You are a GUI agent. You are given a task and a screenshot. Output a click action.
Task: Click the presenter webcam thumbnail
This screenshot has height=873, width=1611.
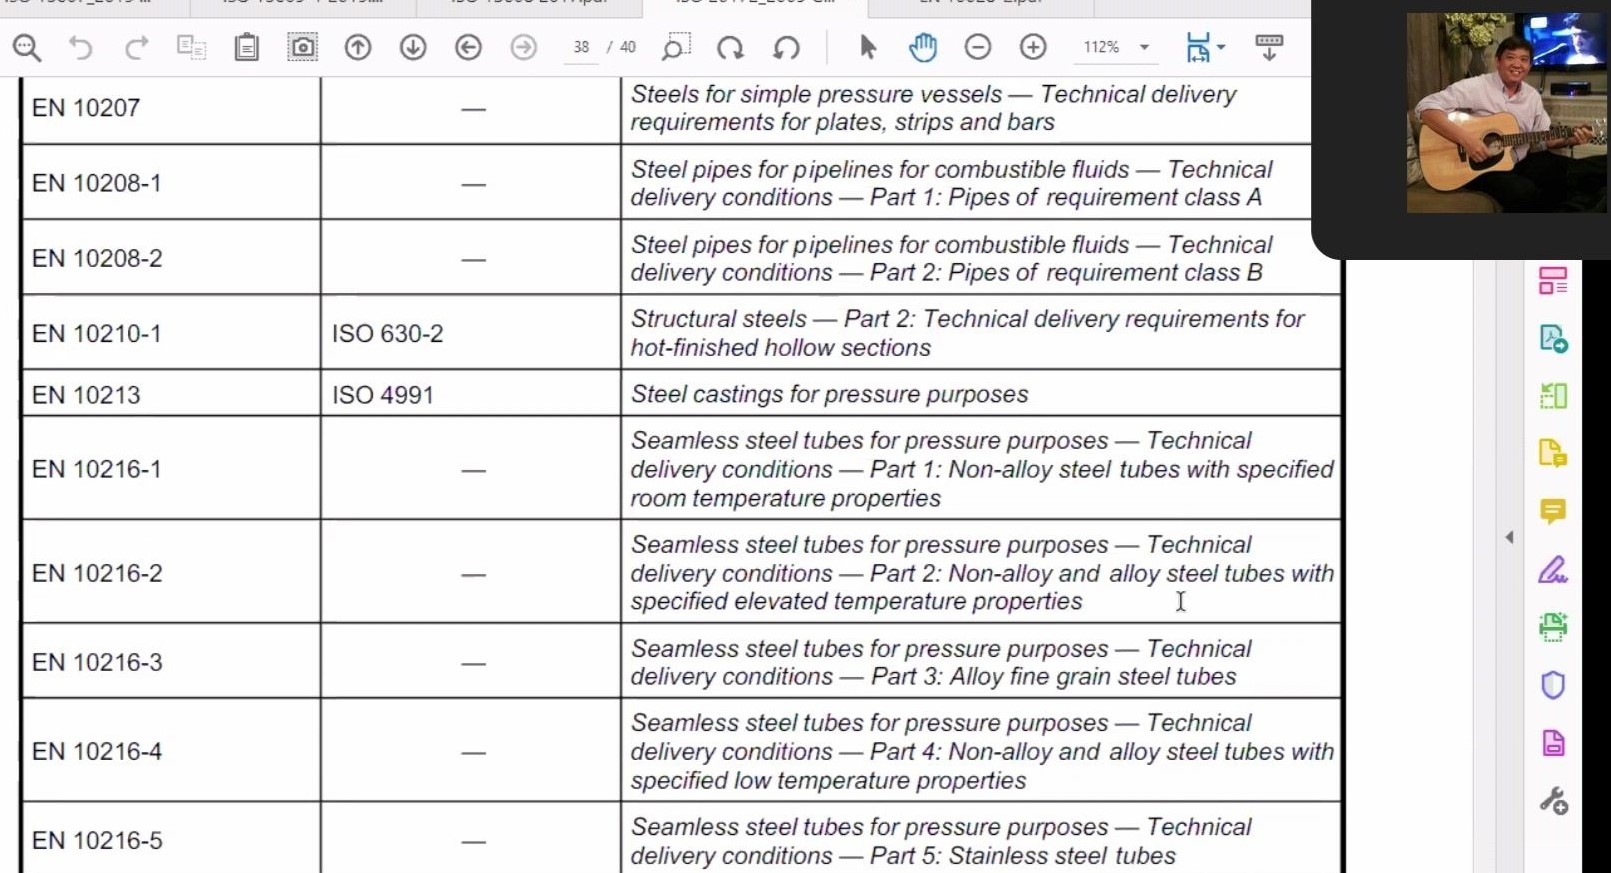1507,113
